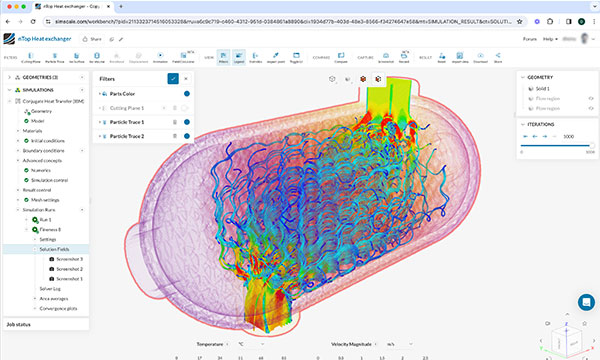Collapse the GEOMETRY panel on the right
Image resolution: width=600 pixels, height=360 pixels.
523,77
